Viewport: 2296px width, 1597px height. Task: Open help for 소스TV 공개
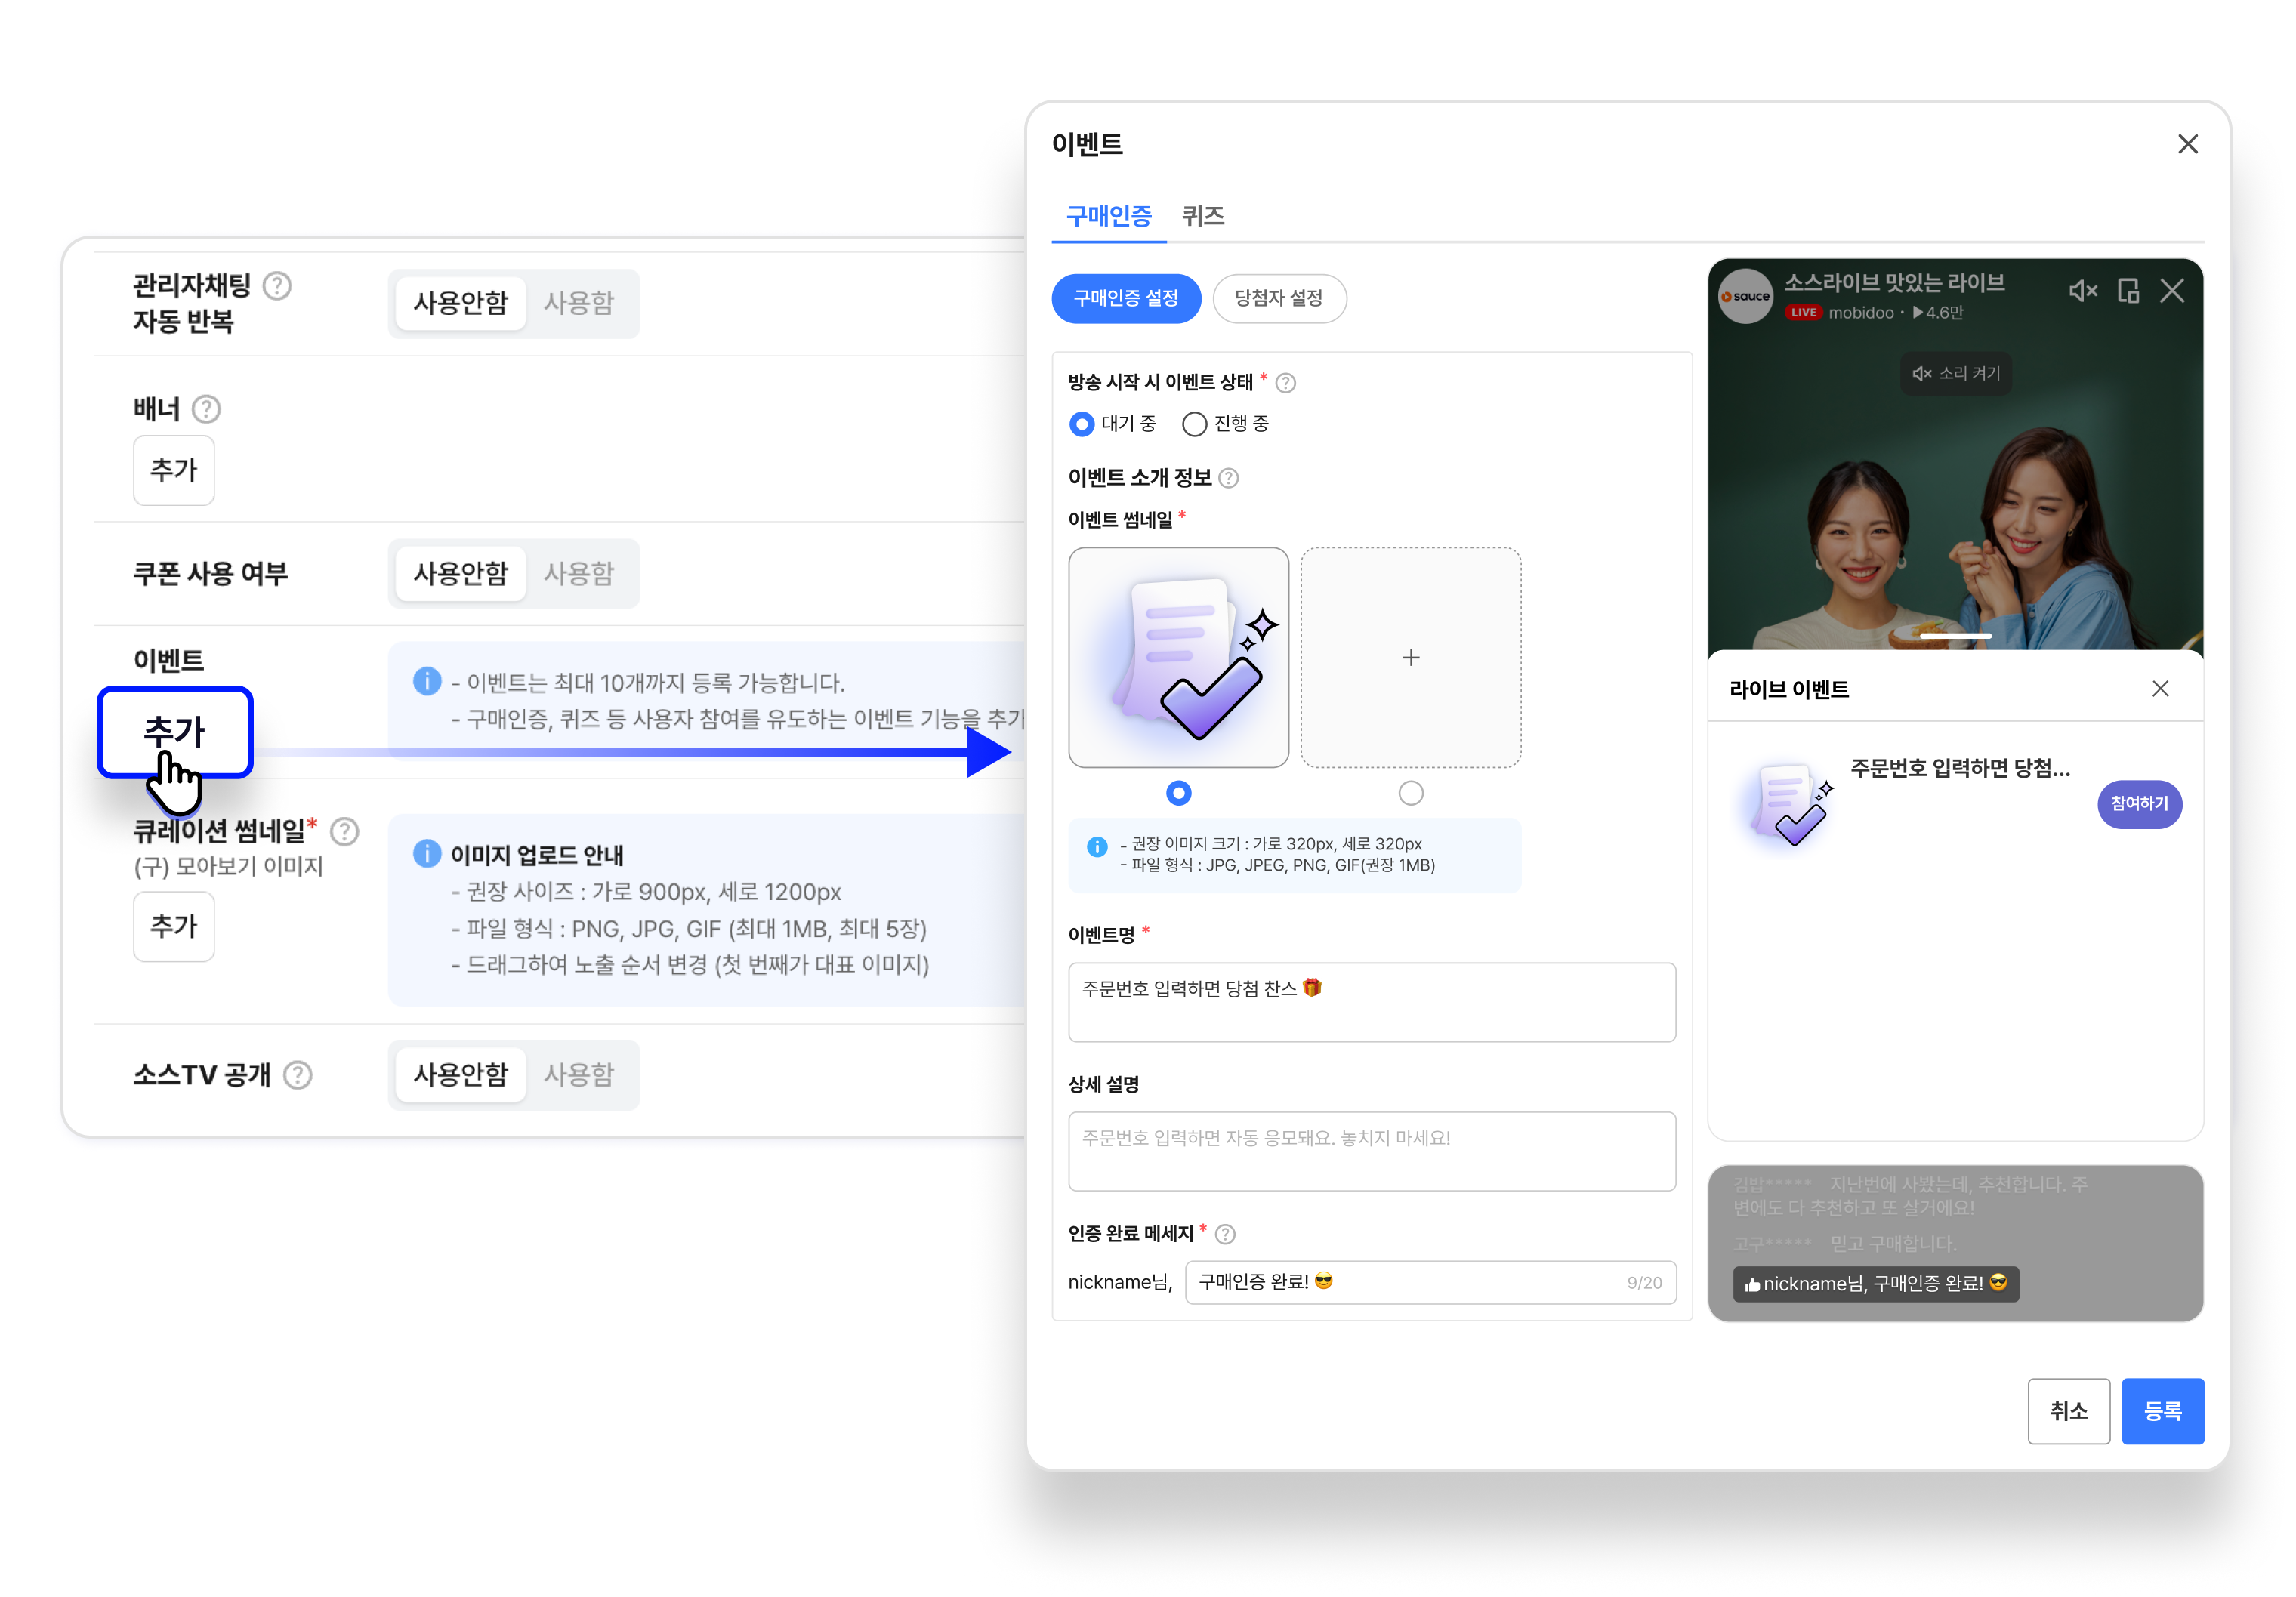[297, 1075]
